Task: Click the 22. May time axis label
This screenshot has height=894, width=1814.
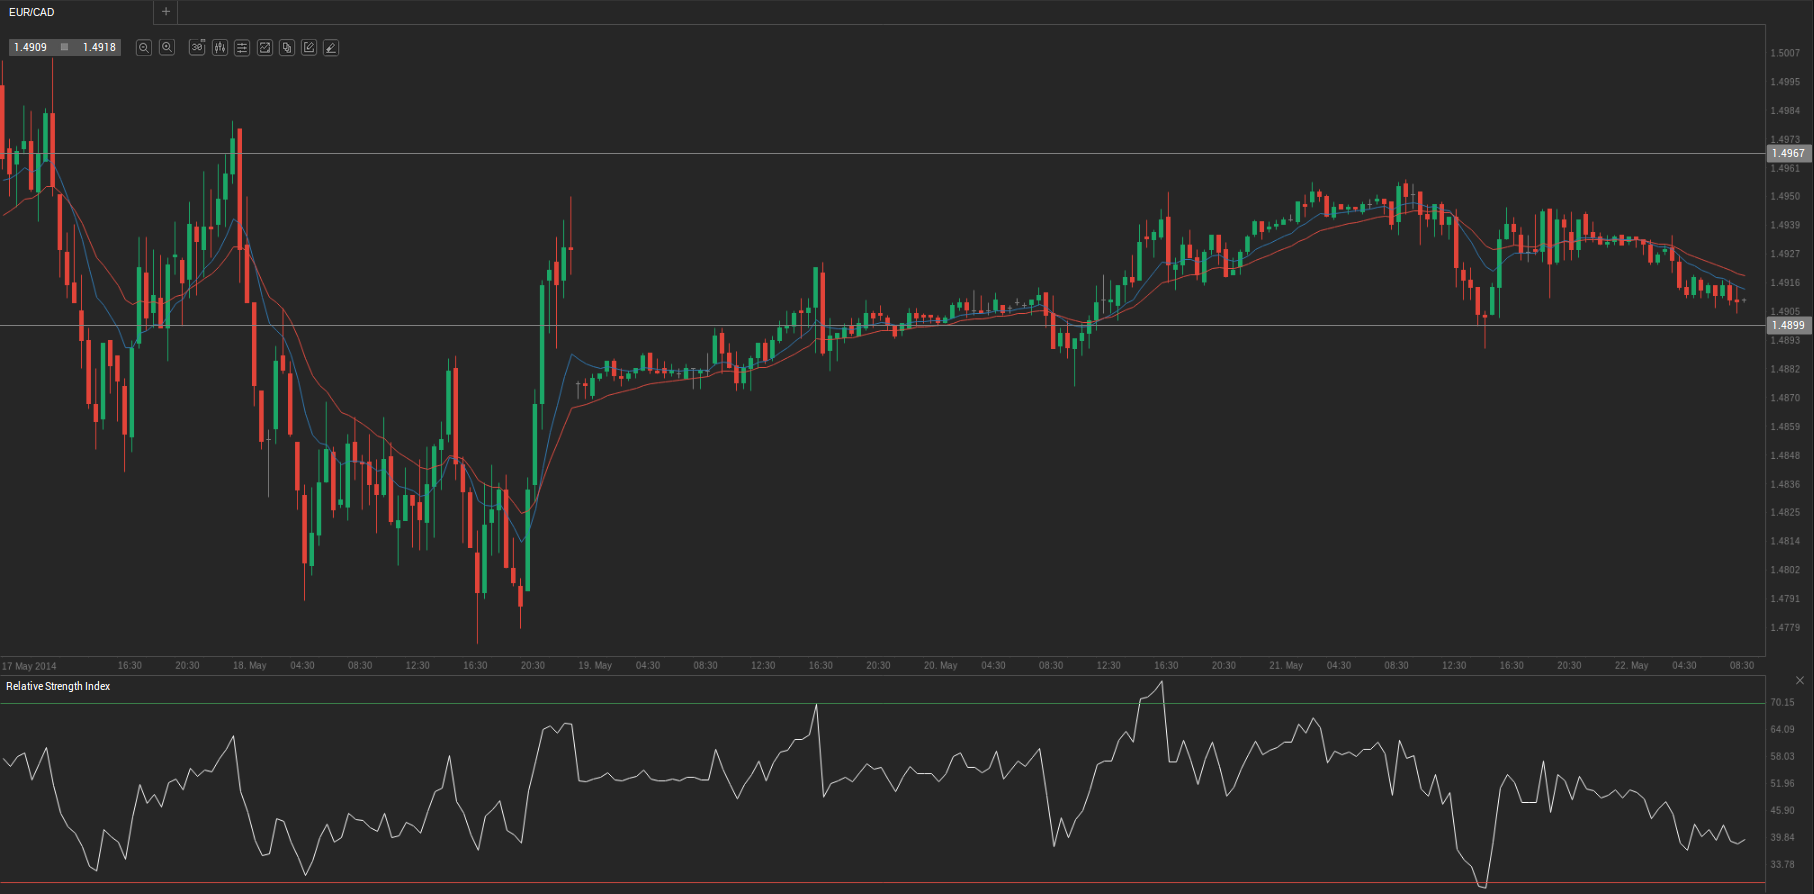Action: pos(1632,665)
